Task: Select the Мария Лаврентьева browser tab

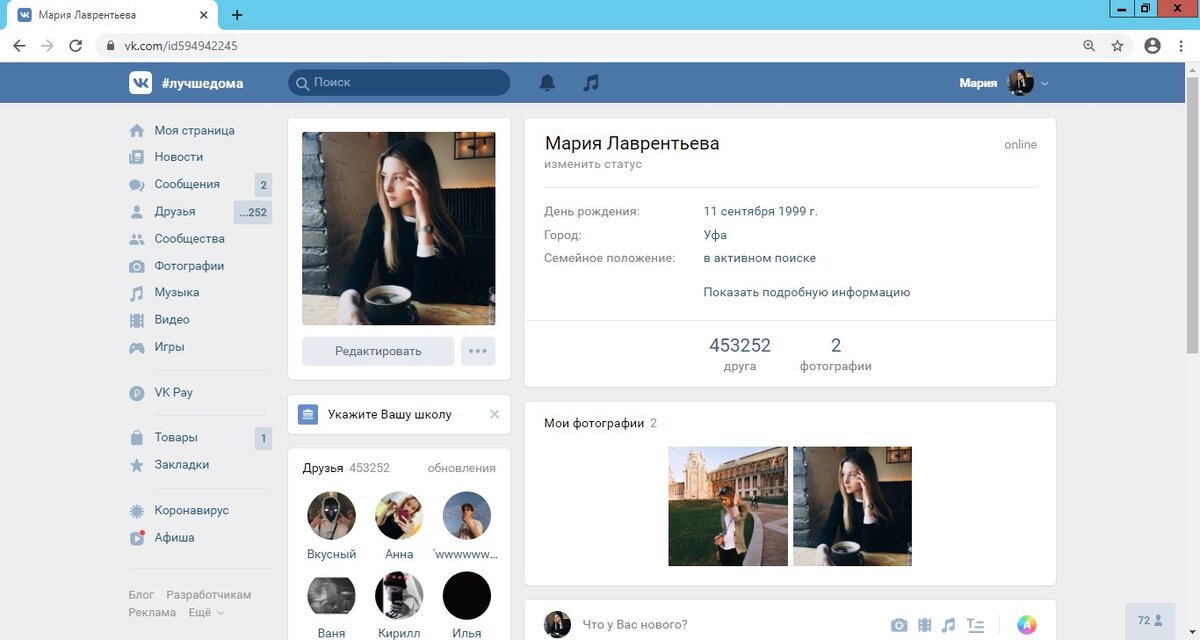Action: pyautogui.click(x=110, y=15)
